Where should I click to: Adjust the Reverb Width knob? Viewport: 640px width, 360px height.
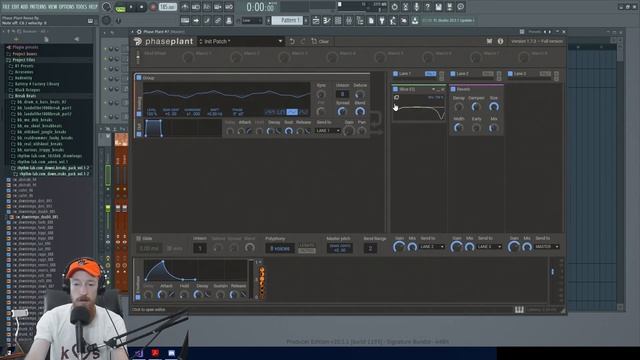click(458, 128)
